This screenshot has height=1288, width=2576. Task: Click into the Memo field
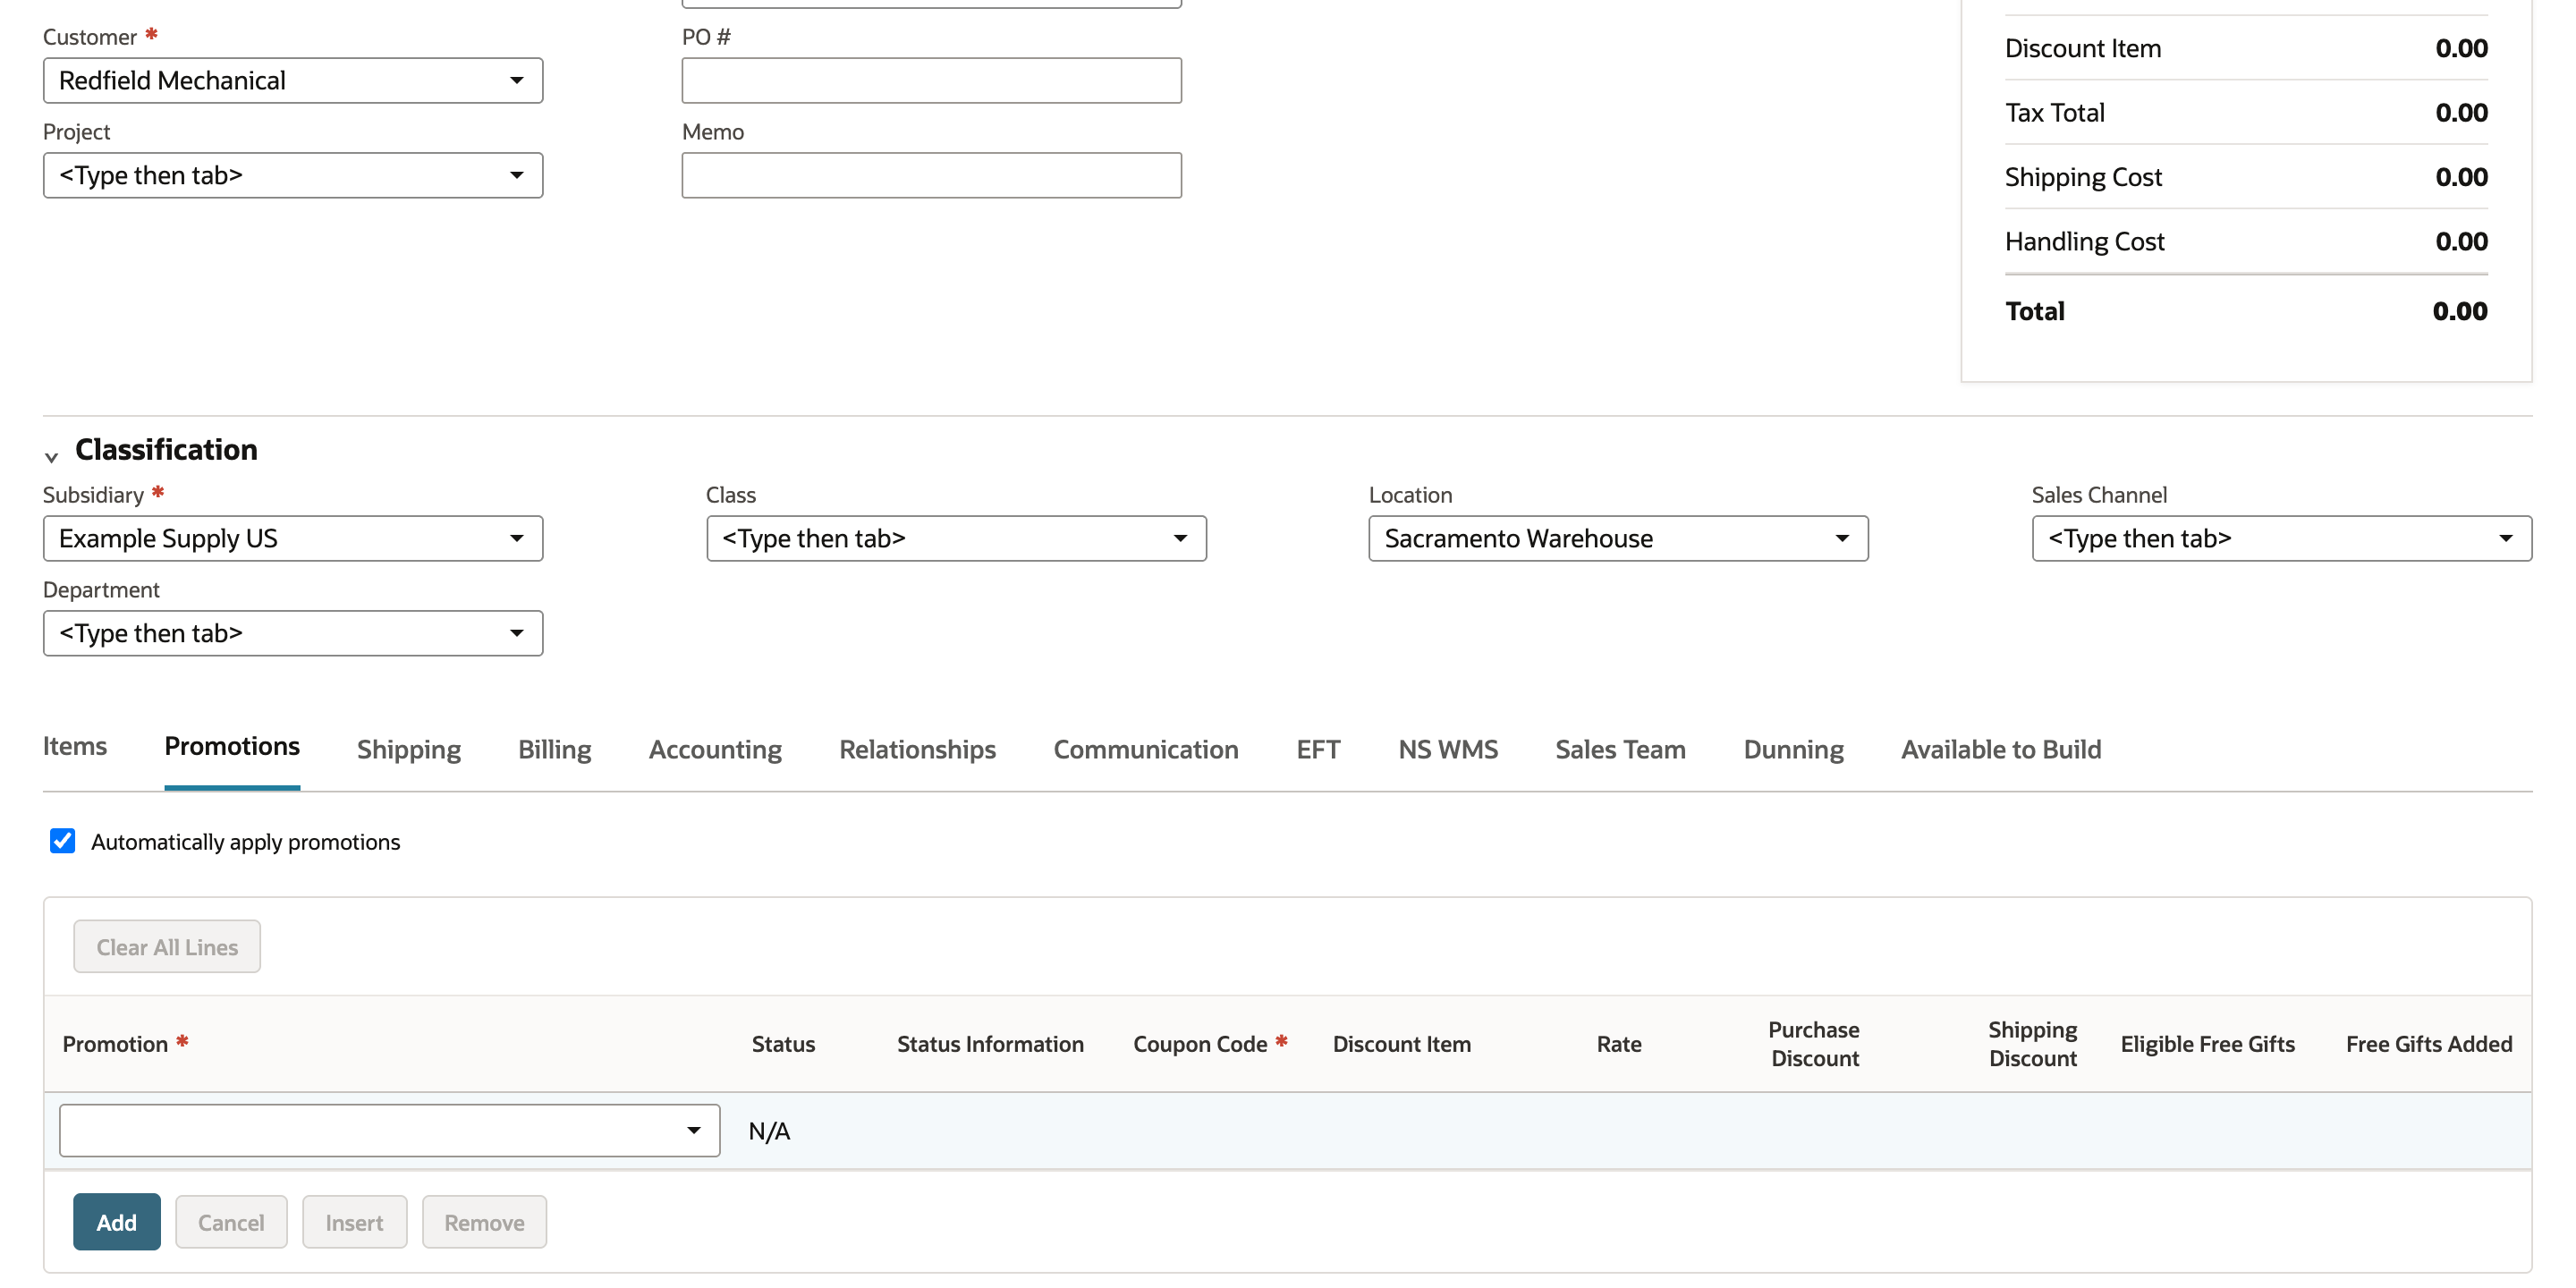point(931,175)
